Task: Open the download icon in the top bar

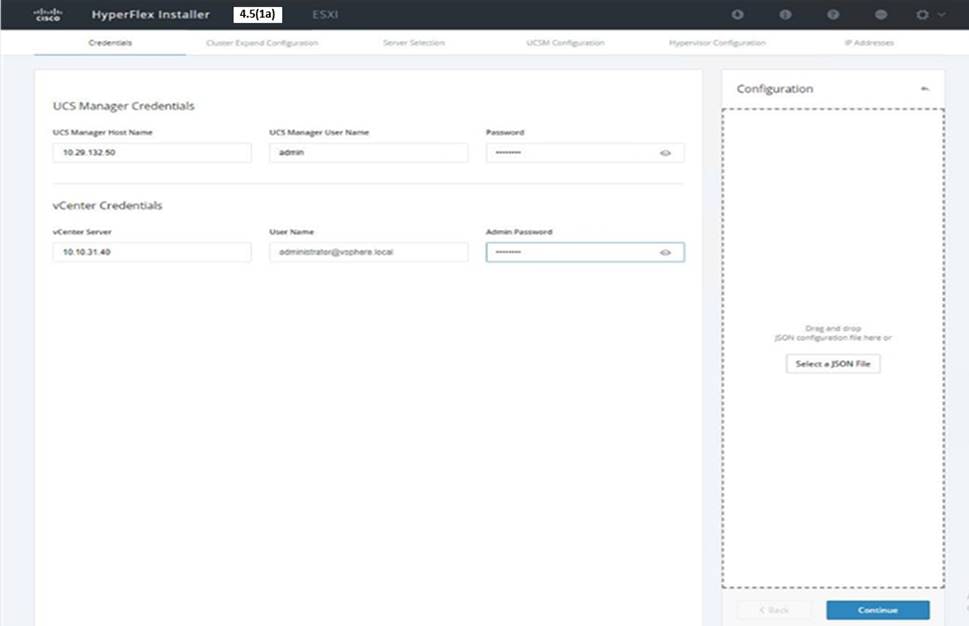Action: (737, 14)
